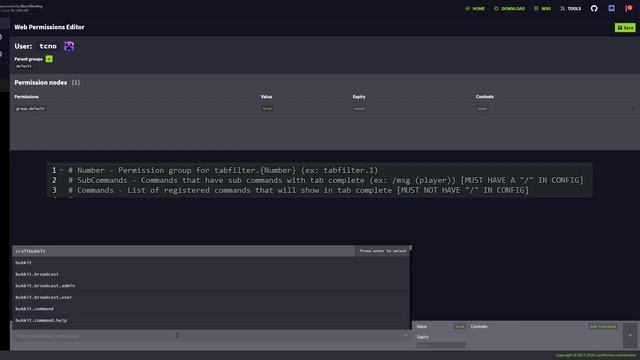Edit expiry of group.default node

(359, 109)
